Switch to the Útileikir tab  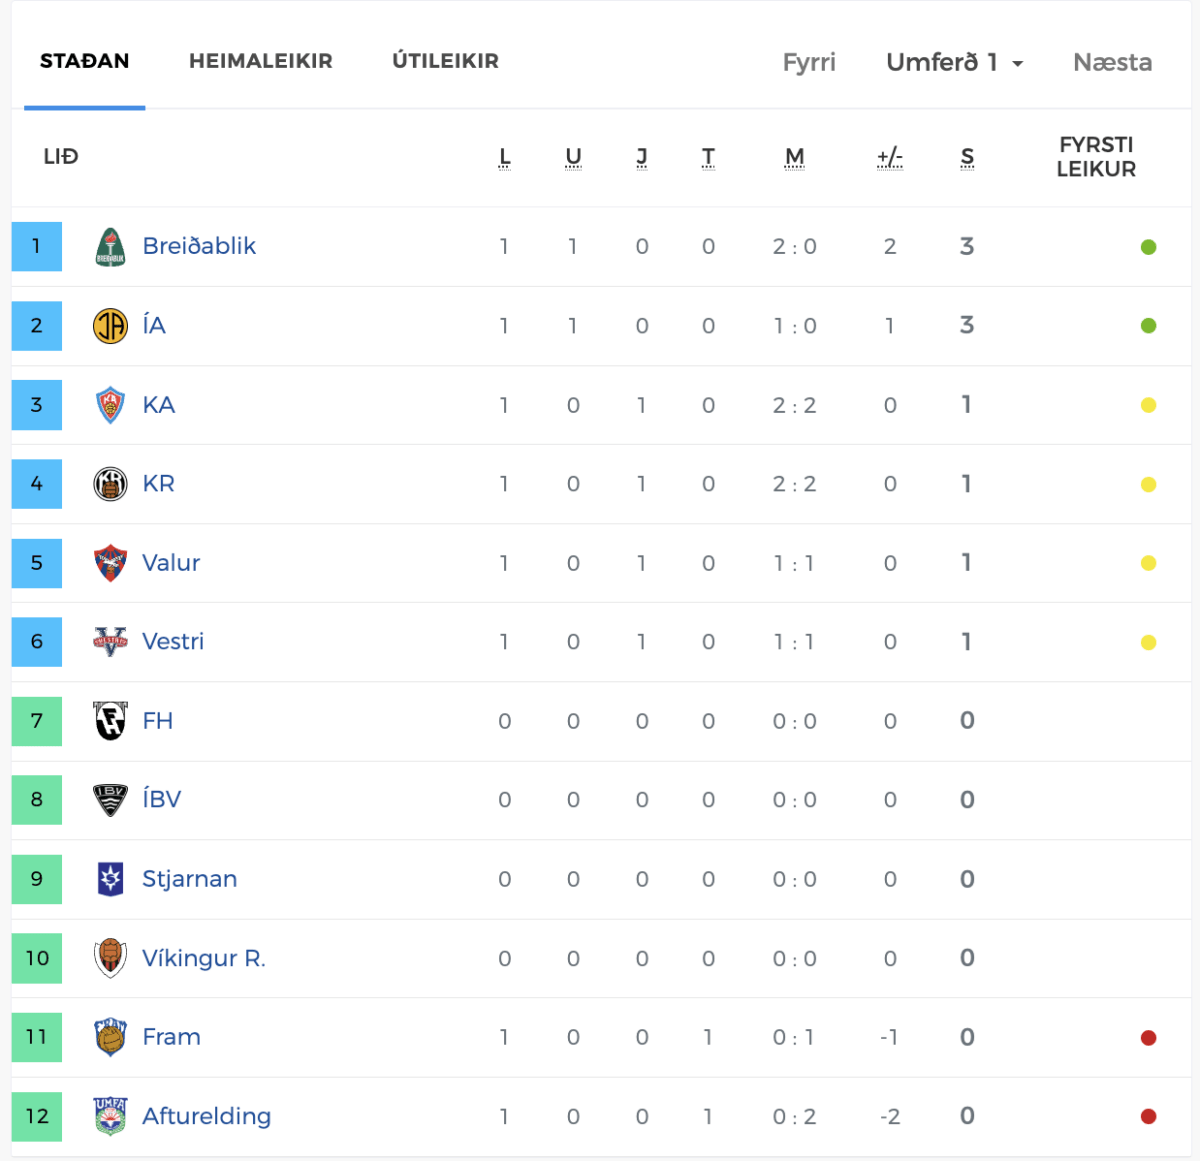445,61
